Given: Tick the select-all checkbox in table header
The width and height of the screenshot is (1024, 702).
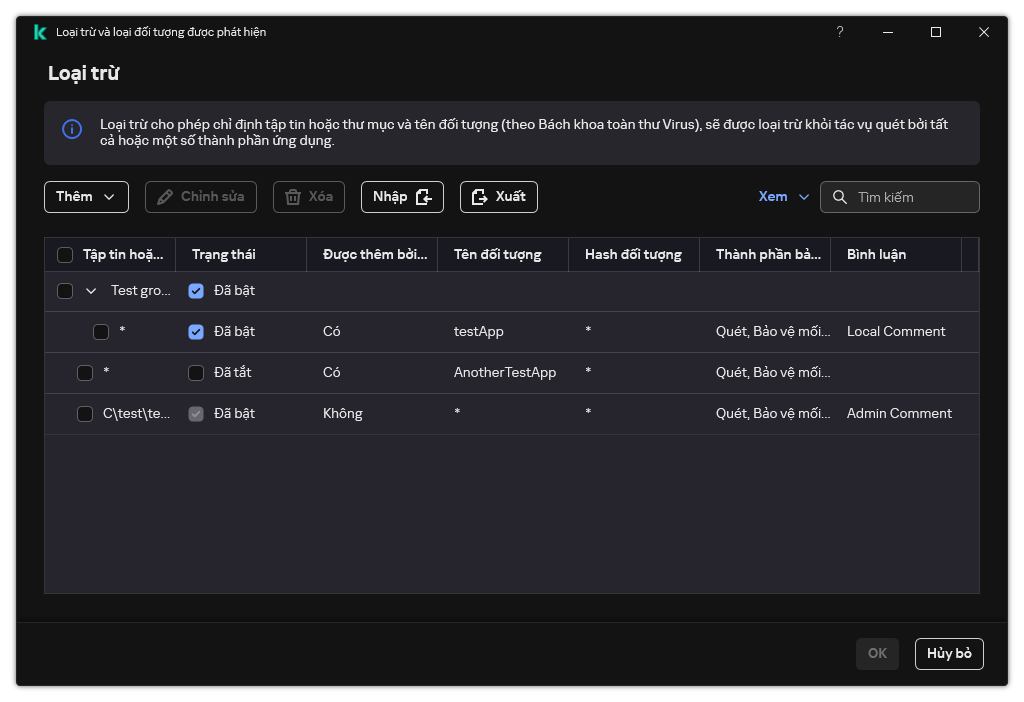Looking at the screenshot, I should [x=65, y=255].
